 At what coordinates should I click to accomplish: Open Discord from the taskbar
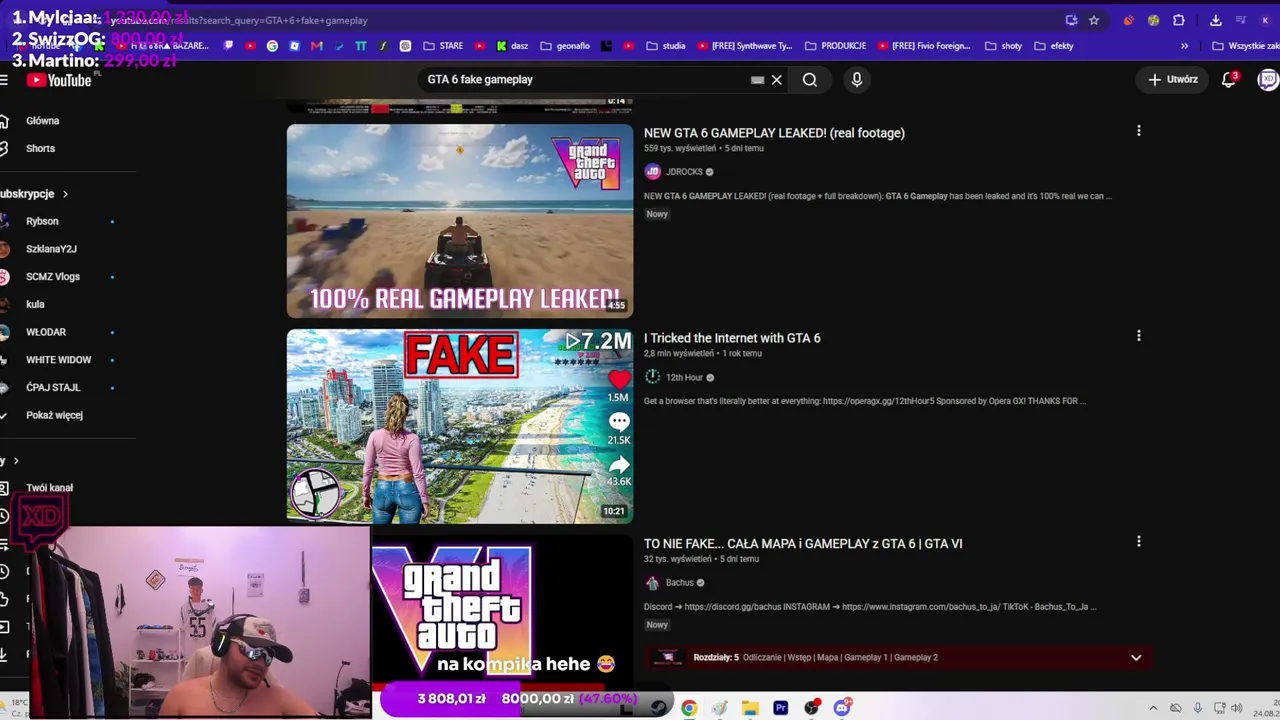click(842, 708)
